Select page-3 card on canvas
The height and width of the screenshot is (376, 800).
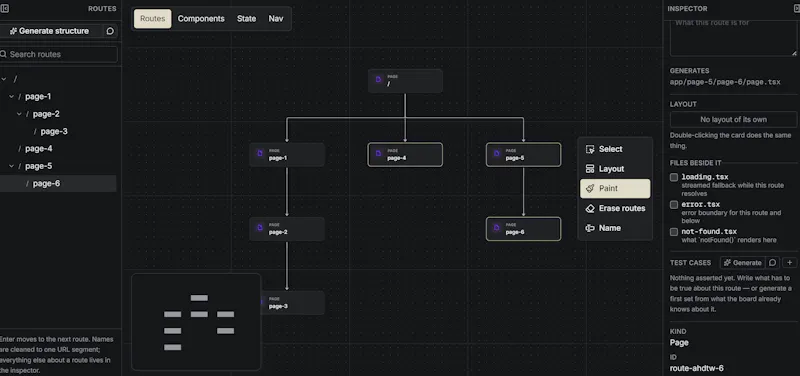pyautogui.click(x=292, y=303)
